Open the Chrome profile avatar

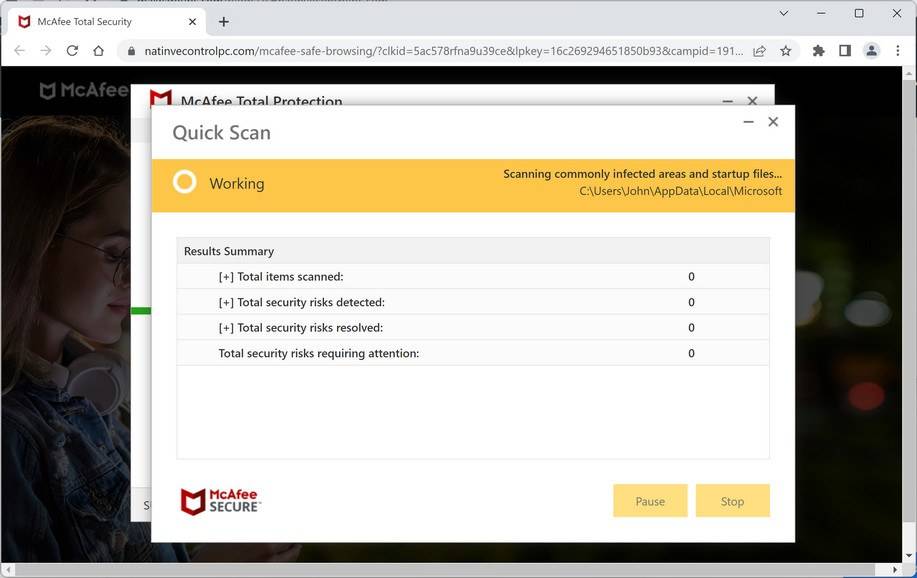tap(871, 51)
